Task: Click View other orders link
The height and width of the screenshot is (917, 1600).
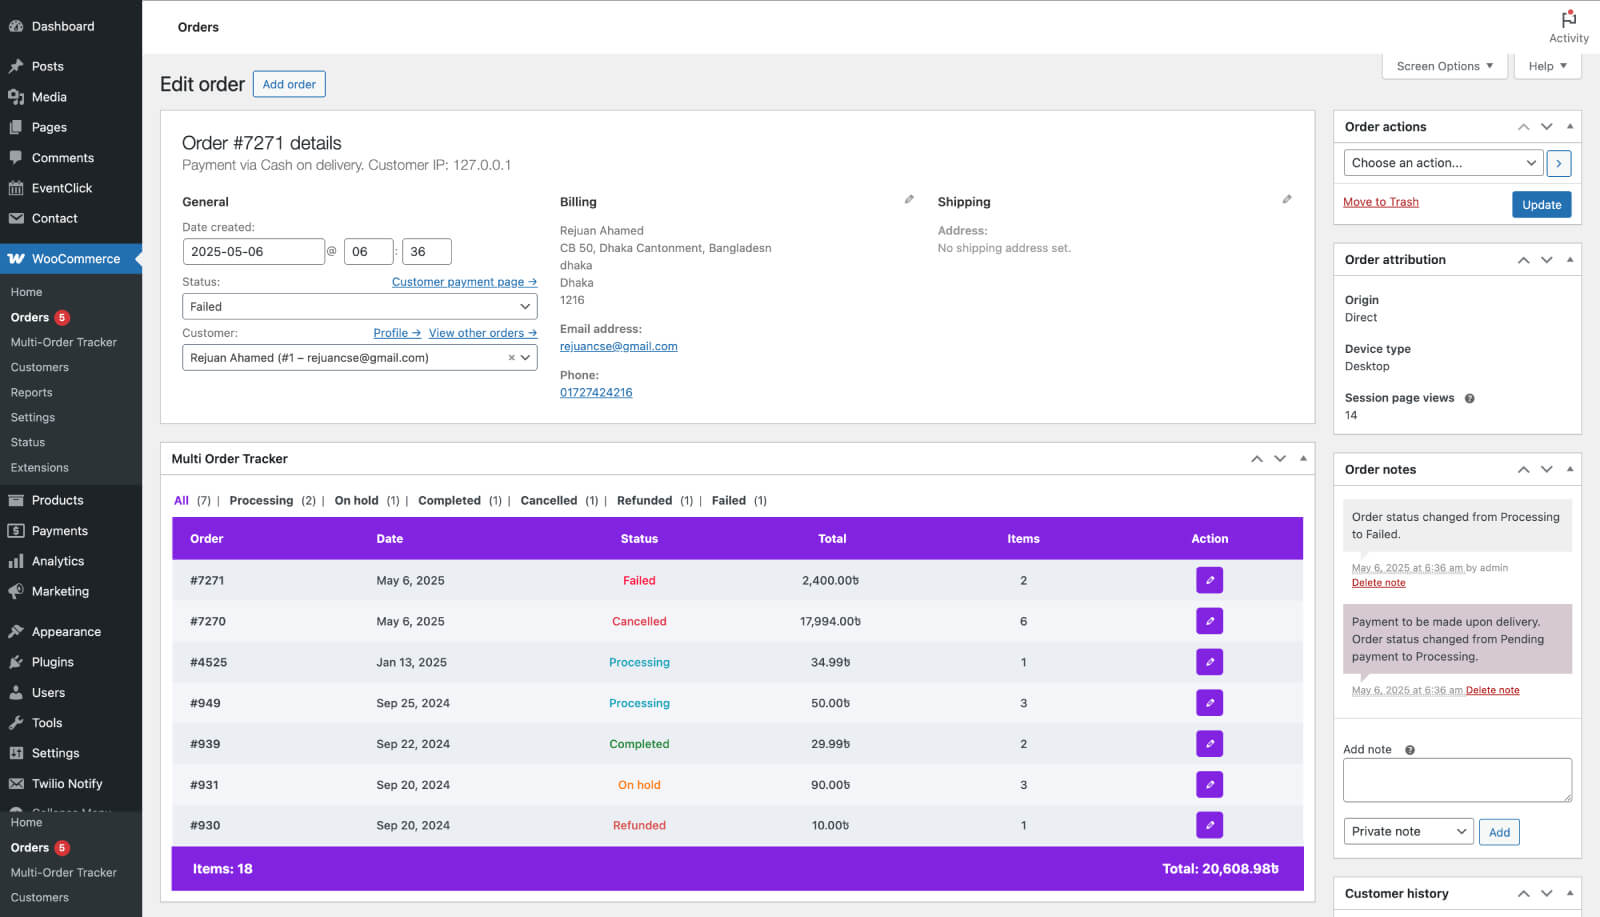Action: [x=483, y=333]
